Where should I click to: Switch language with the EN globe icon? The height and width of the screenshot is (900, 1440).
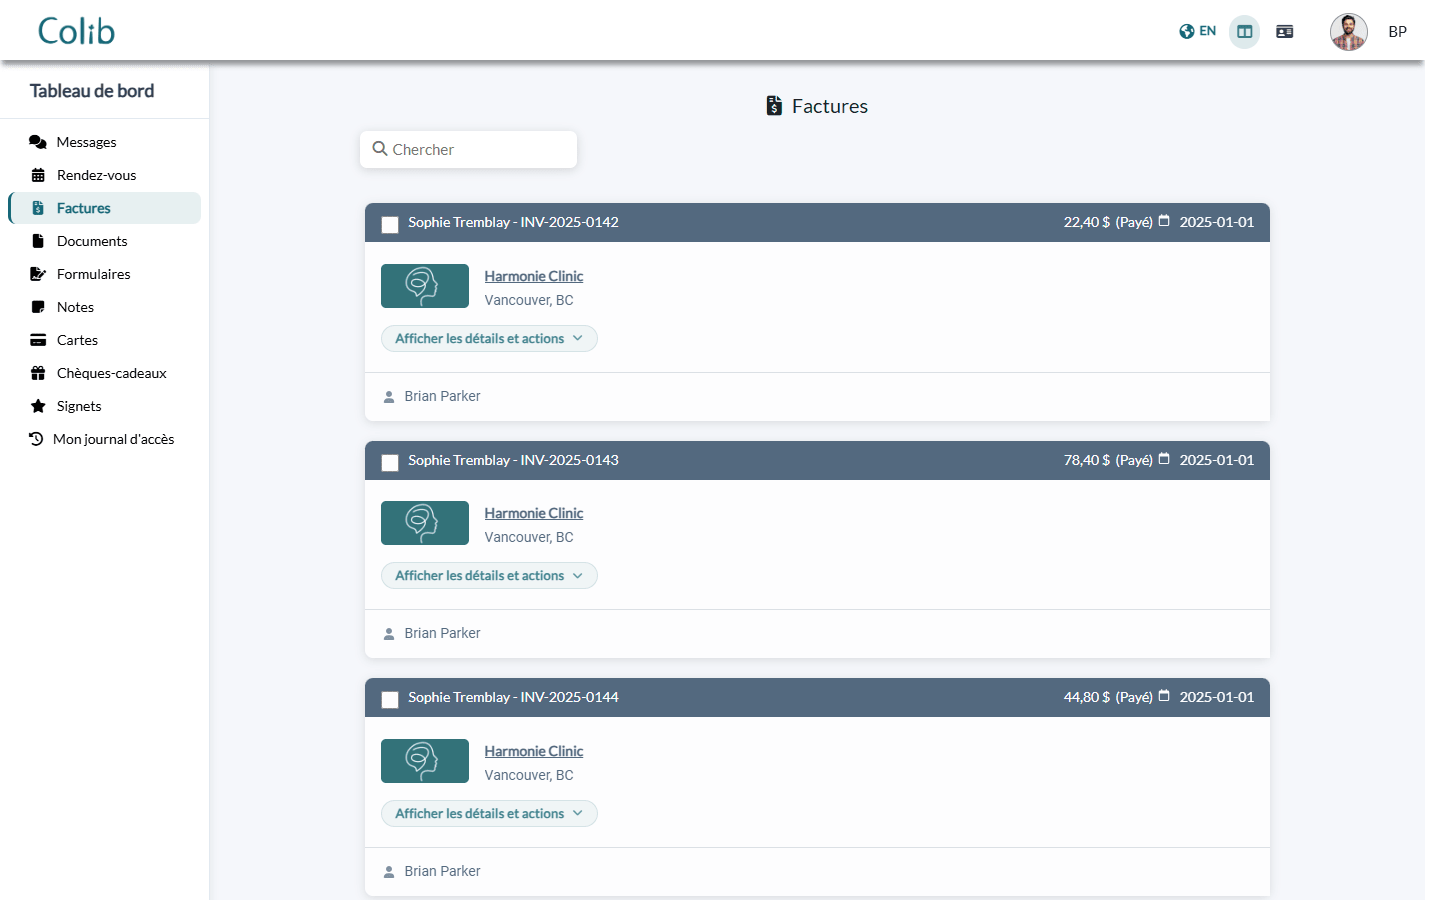pyautogui.click(x=1197, y=31)
